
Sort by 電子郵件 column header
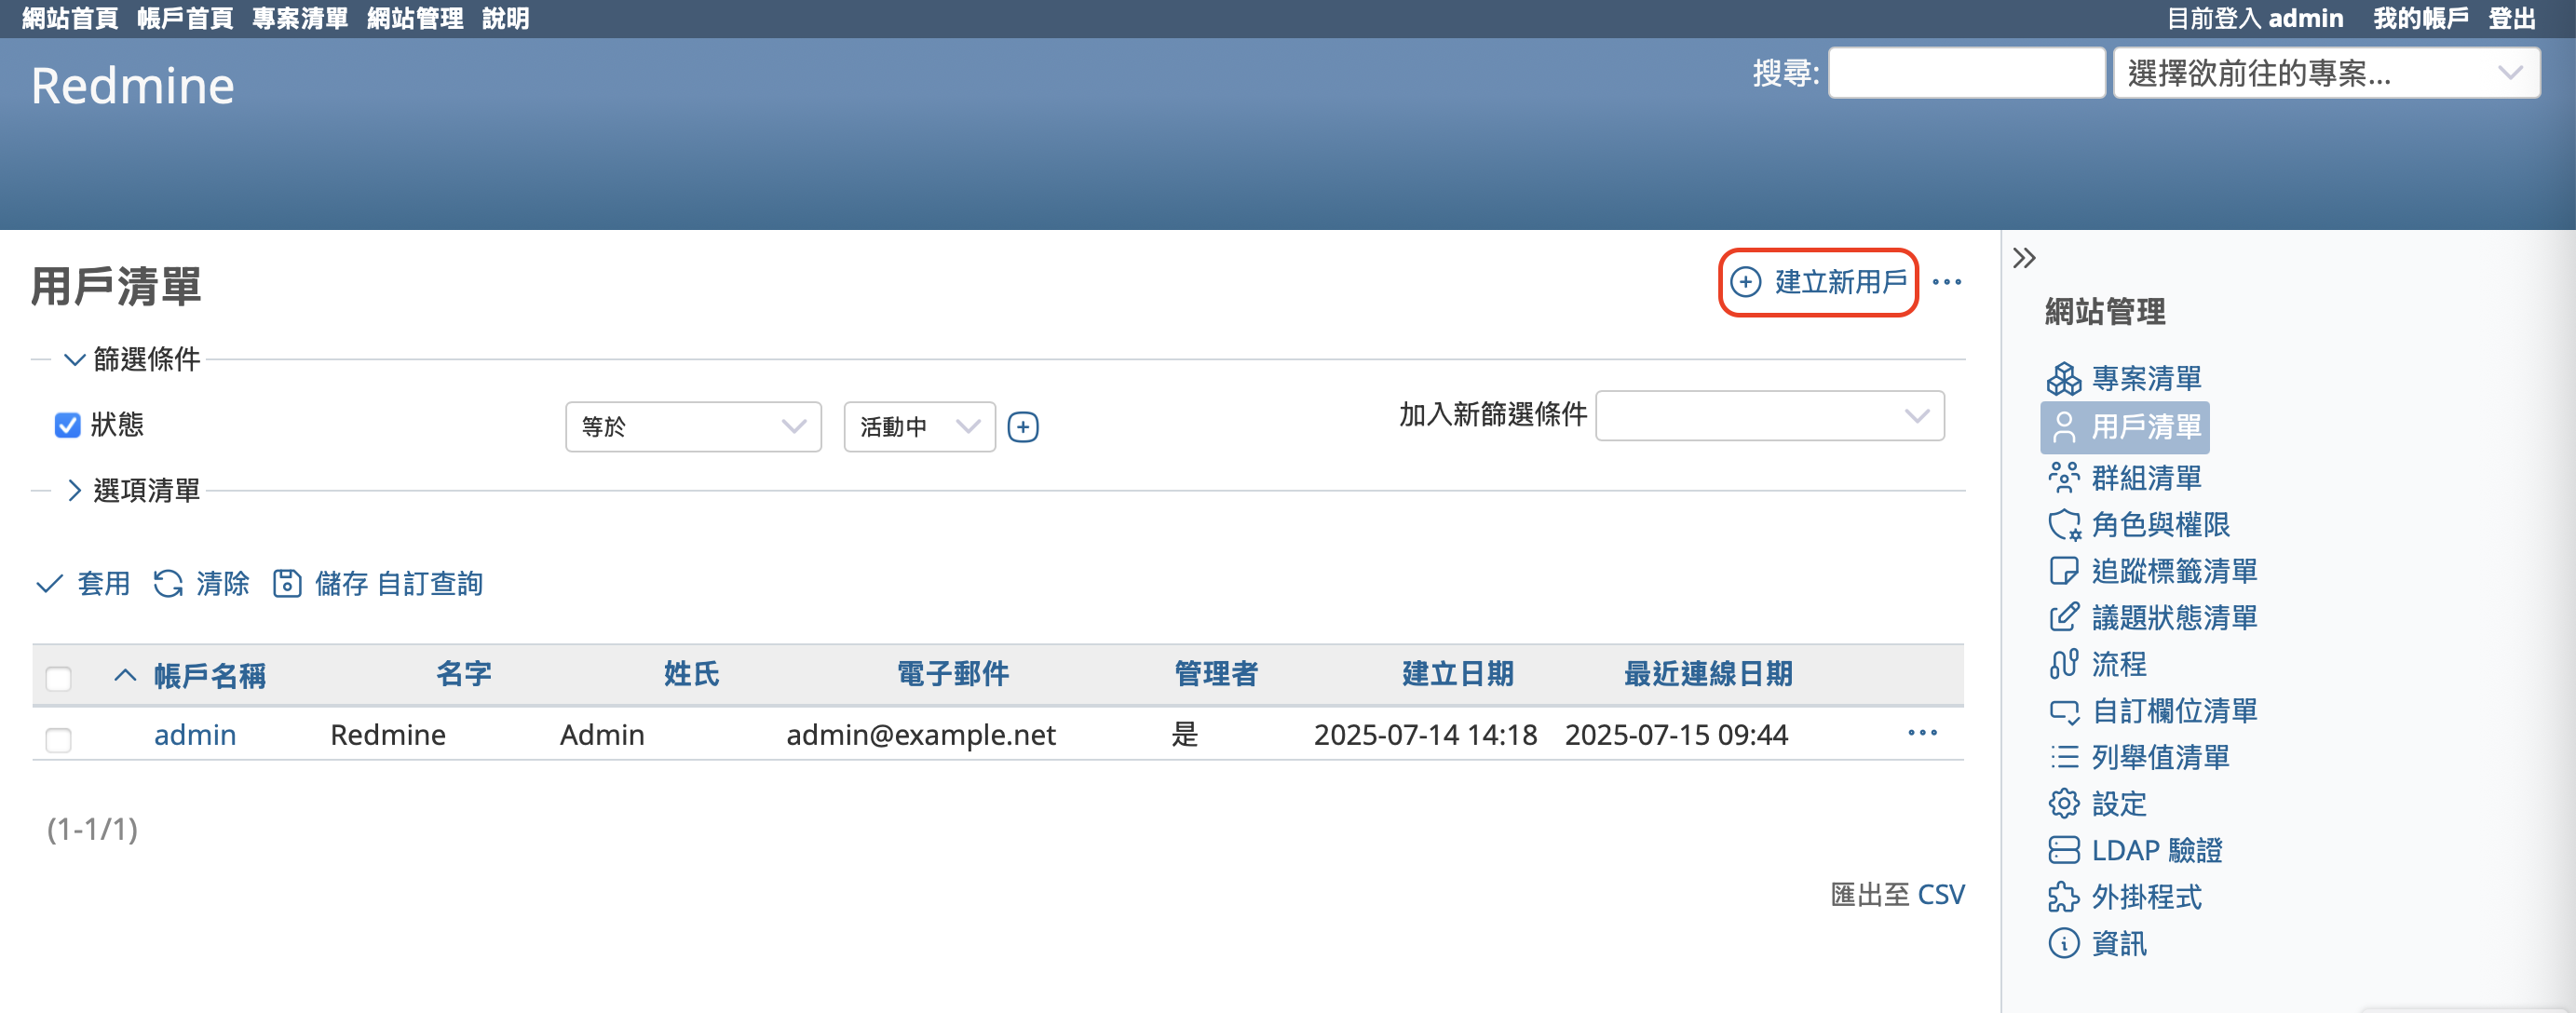953,673
